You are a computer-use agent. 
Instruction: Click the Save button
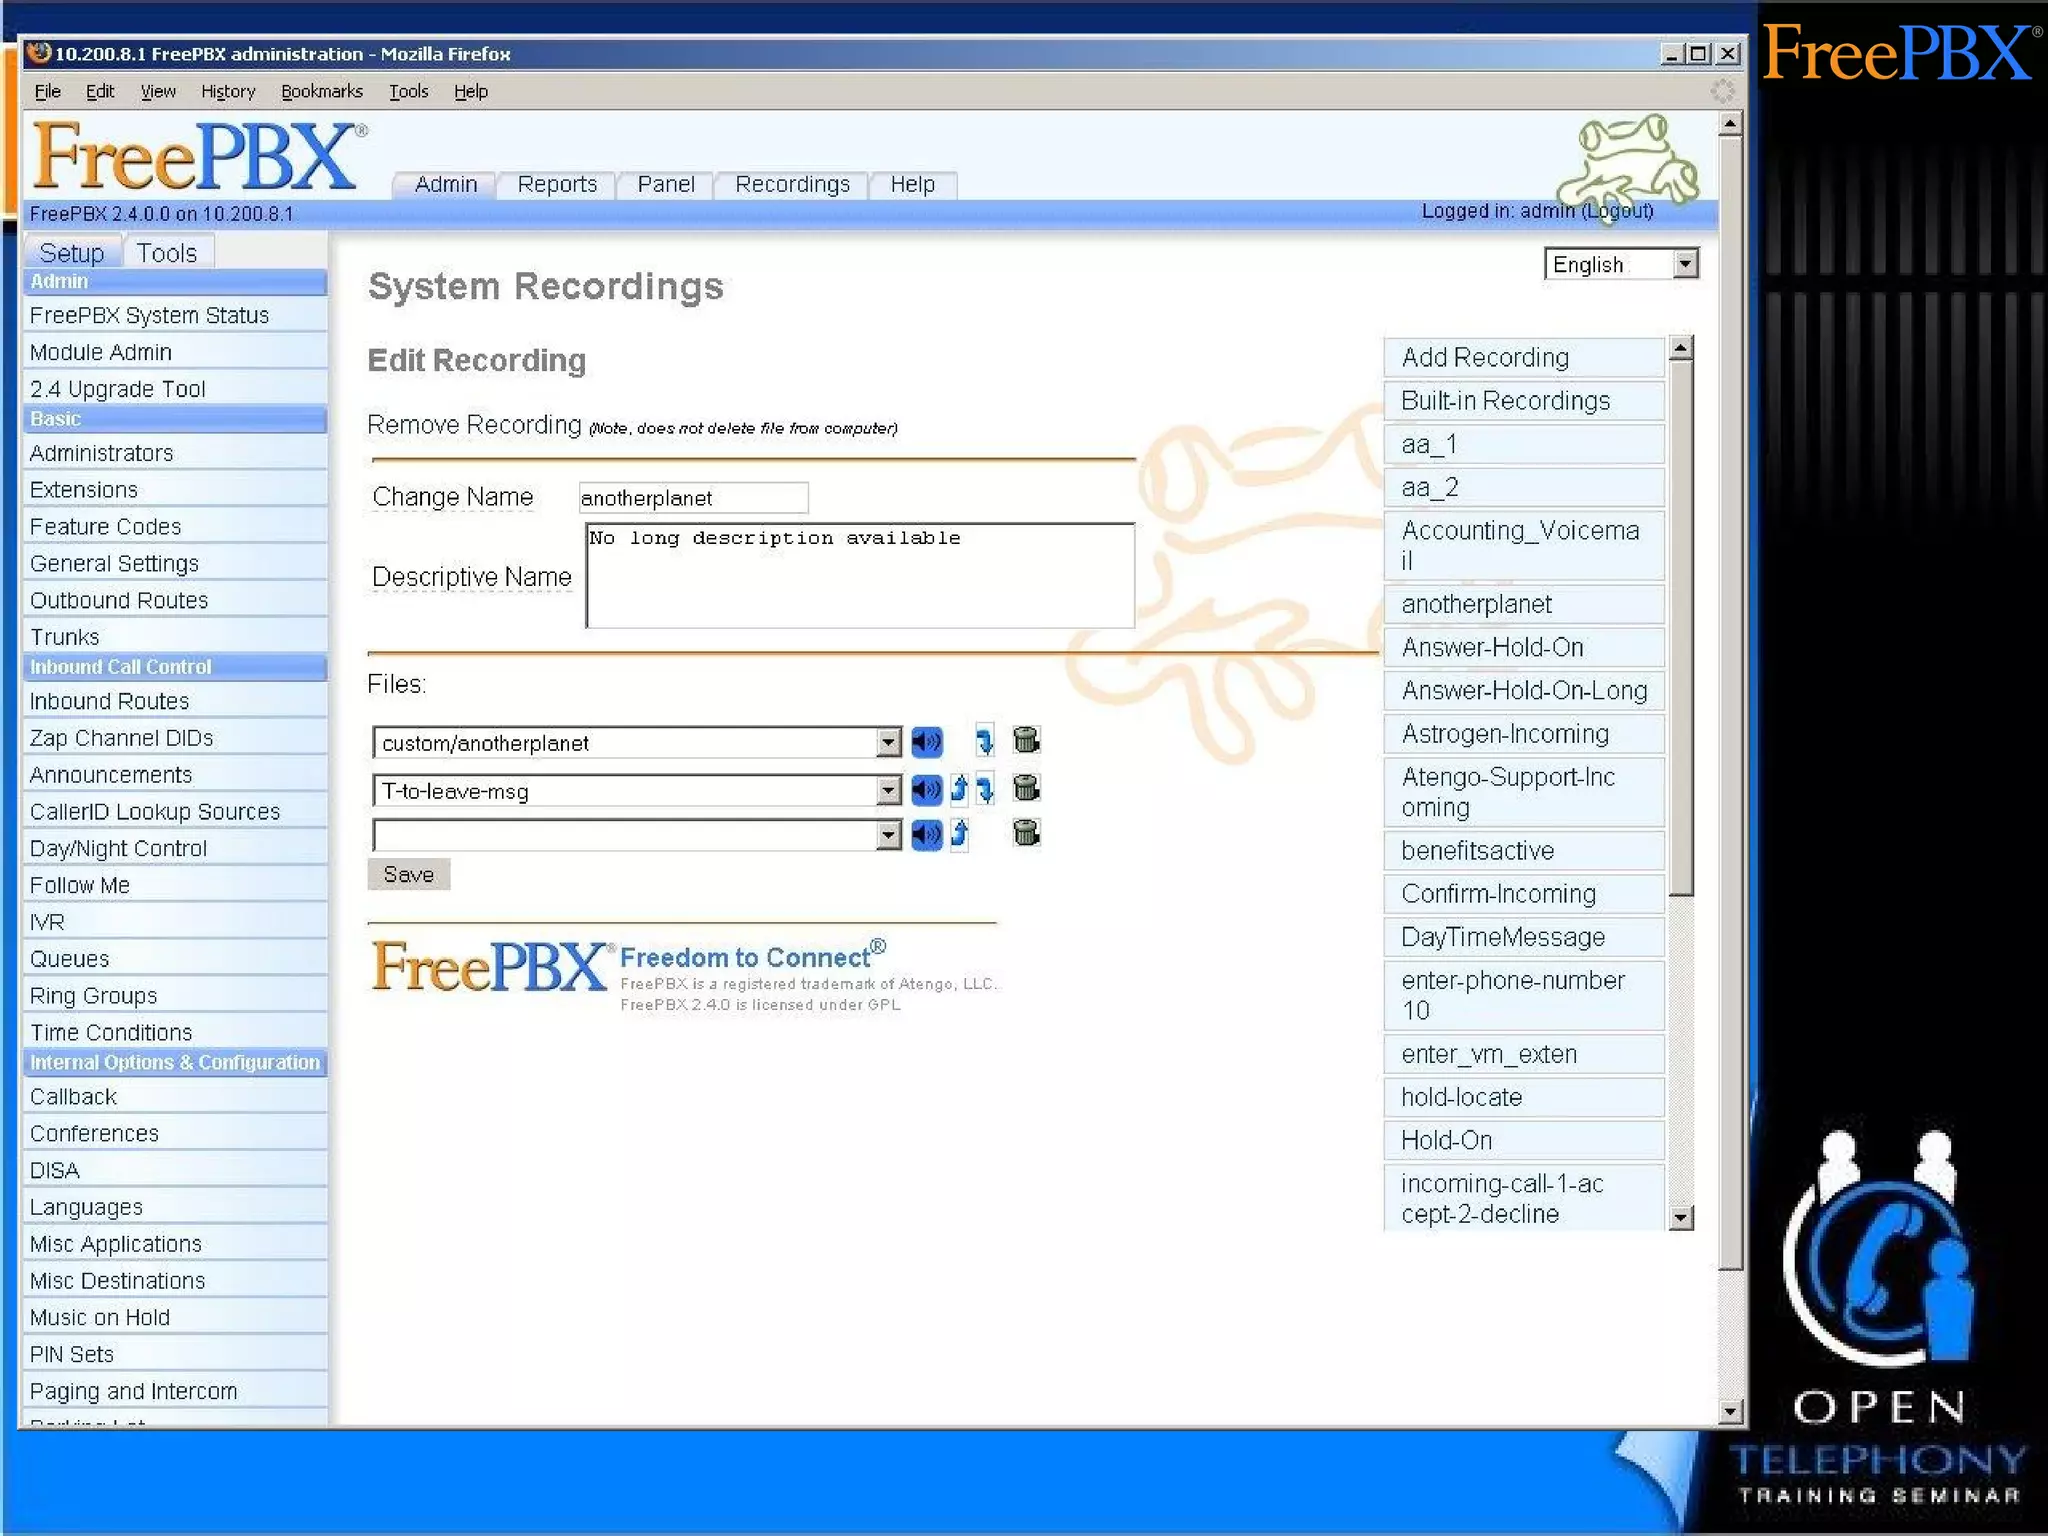click(x=408, y=875)
